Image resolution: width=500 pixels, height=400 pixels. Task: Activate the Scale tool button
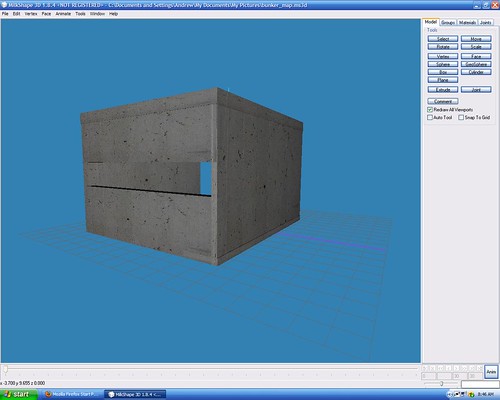[x=476, y=47]
